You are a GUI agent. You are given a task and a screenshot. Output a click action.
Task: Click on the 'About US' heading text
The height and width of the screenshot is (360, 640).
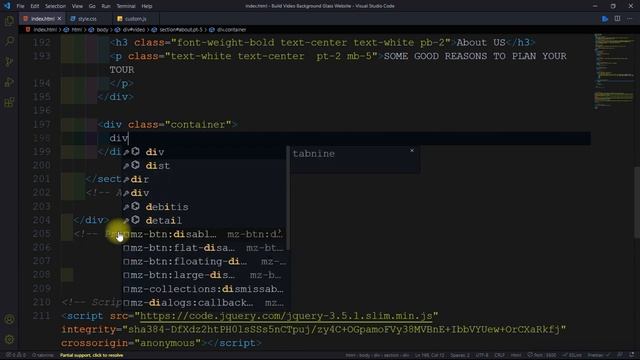pos(481,42)
